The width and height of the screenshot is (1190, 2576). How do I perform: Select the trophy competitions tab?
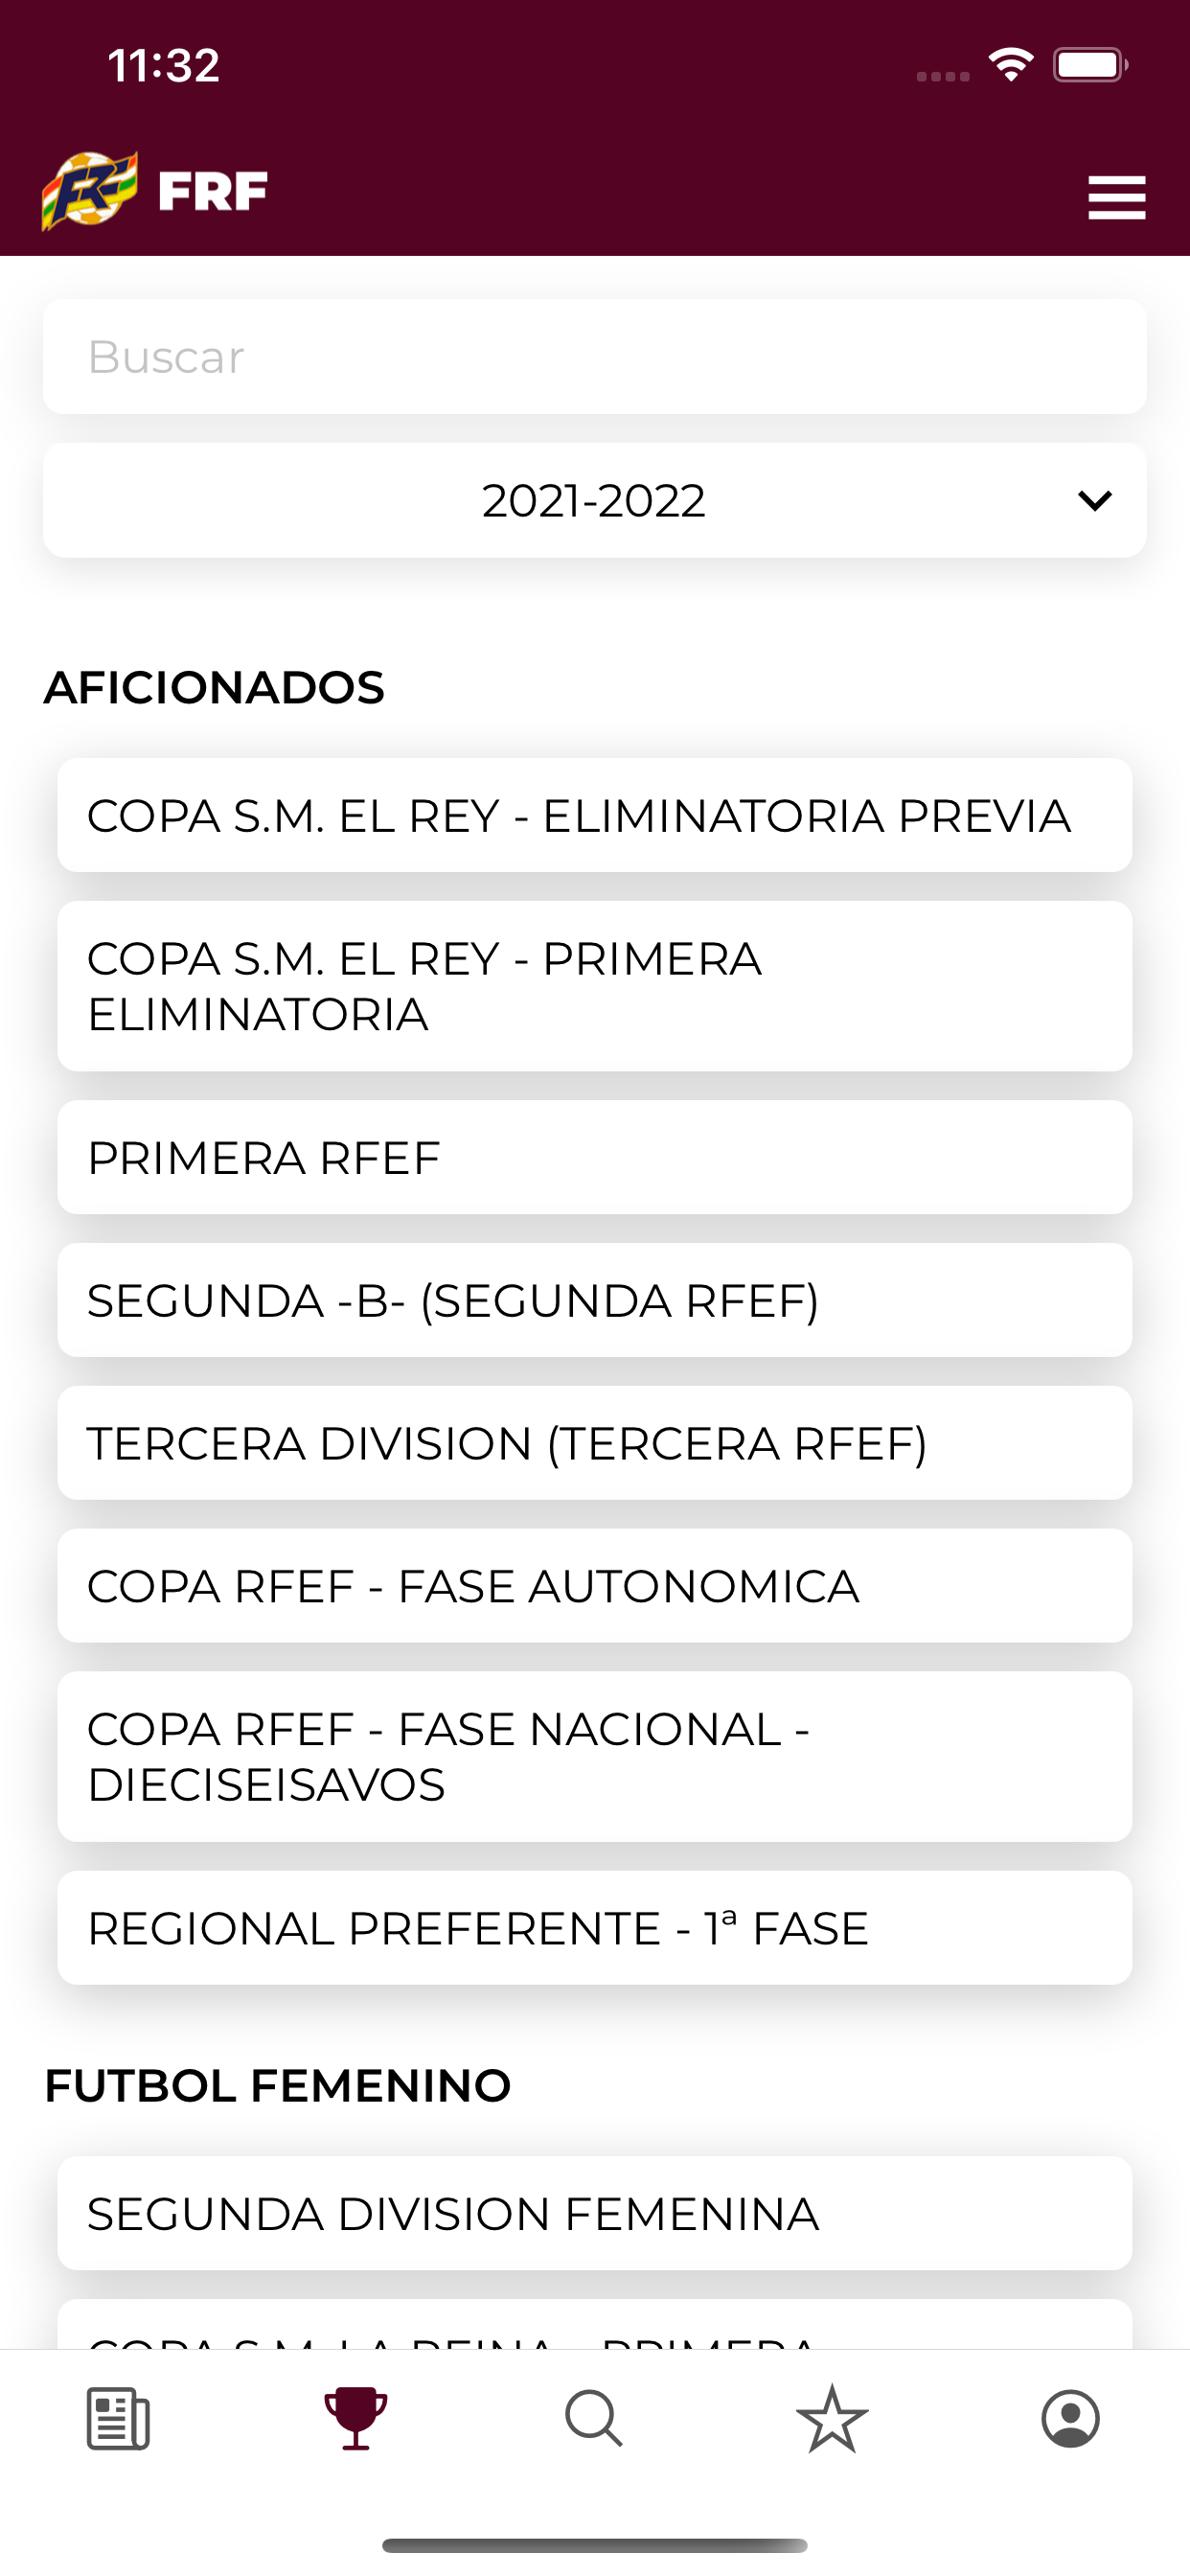point(356,2419)
